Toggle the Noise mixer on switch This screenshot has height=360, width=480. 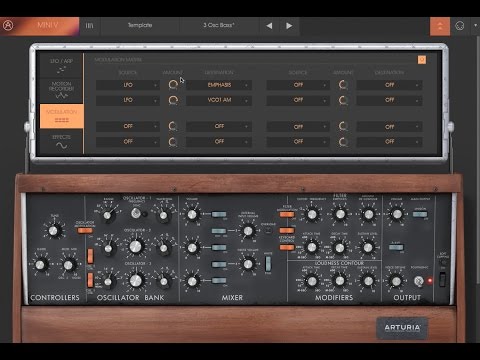tap(219, 264)
